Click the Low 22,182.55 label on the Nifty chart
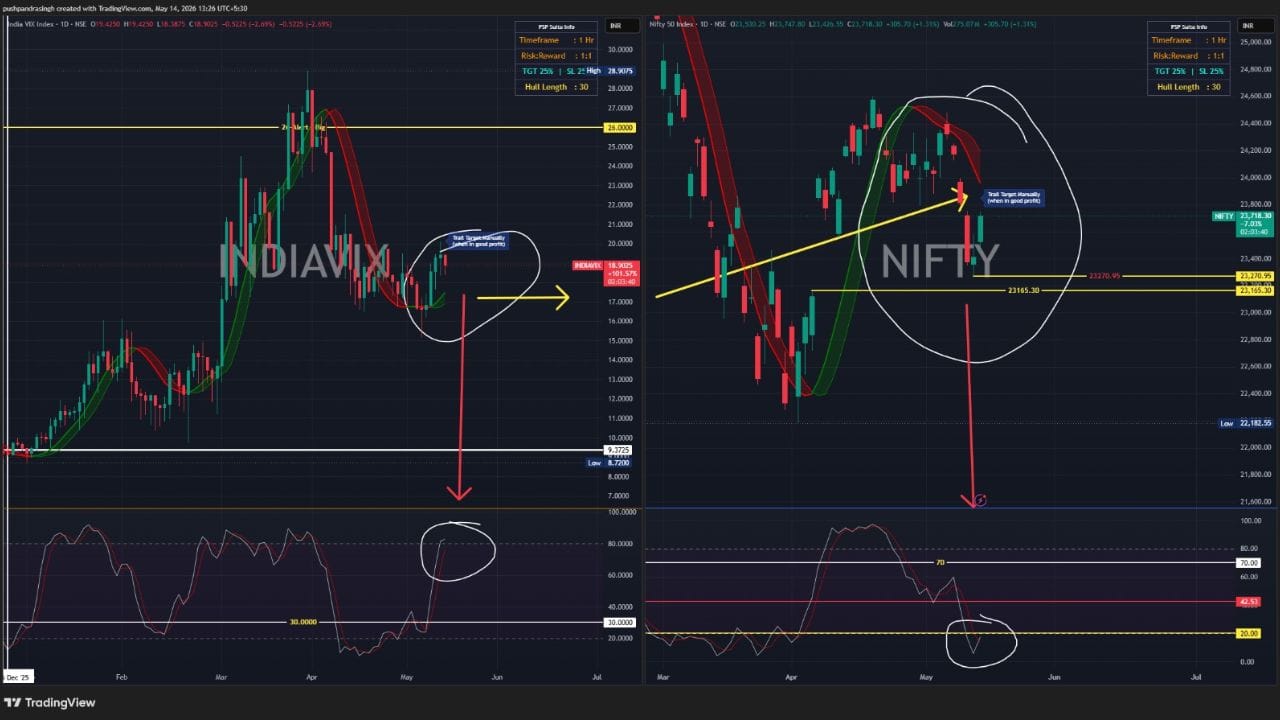Image resolution: width=1280 pixels, height=720 pixels. click(x=1246, y=423)
